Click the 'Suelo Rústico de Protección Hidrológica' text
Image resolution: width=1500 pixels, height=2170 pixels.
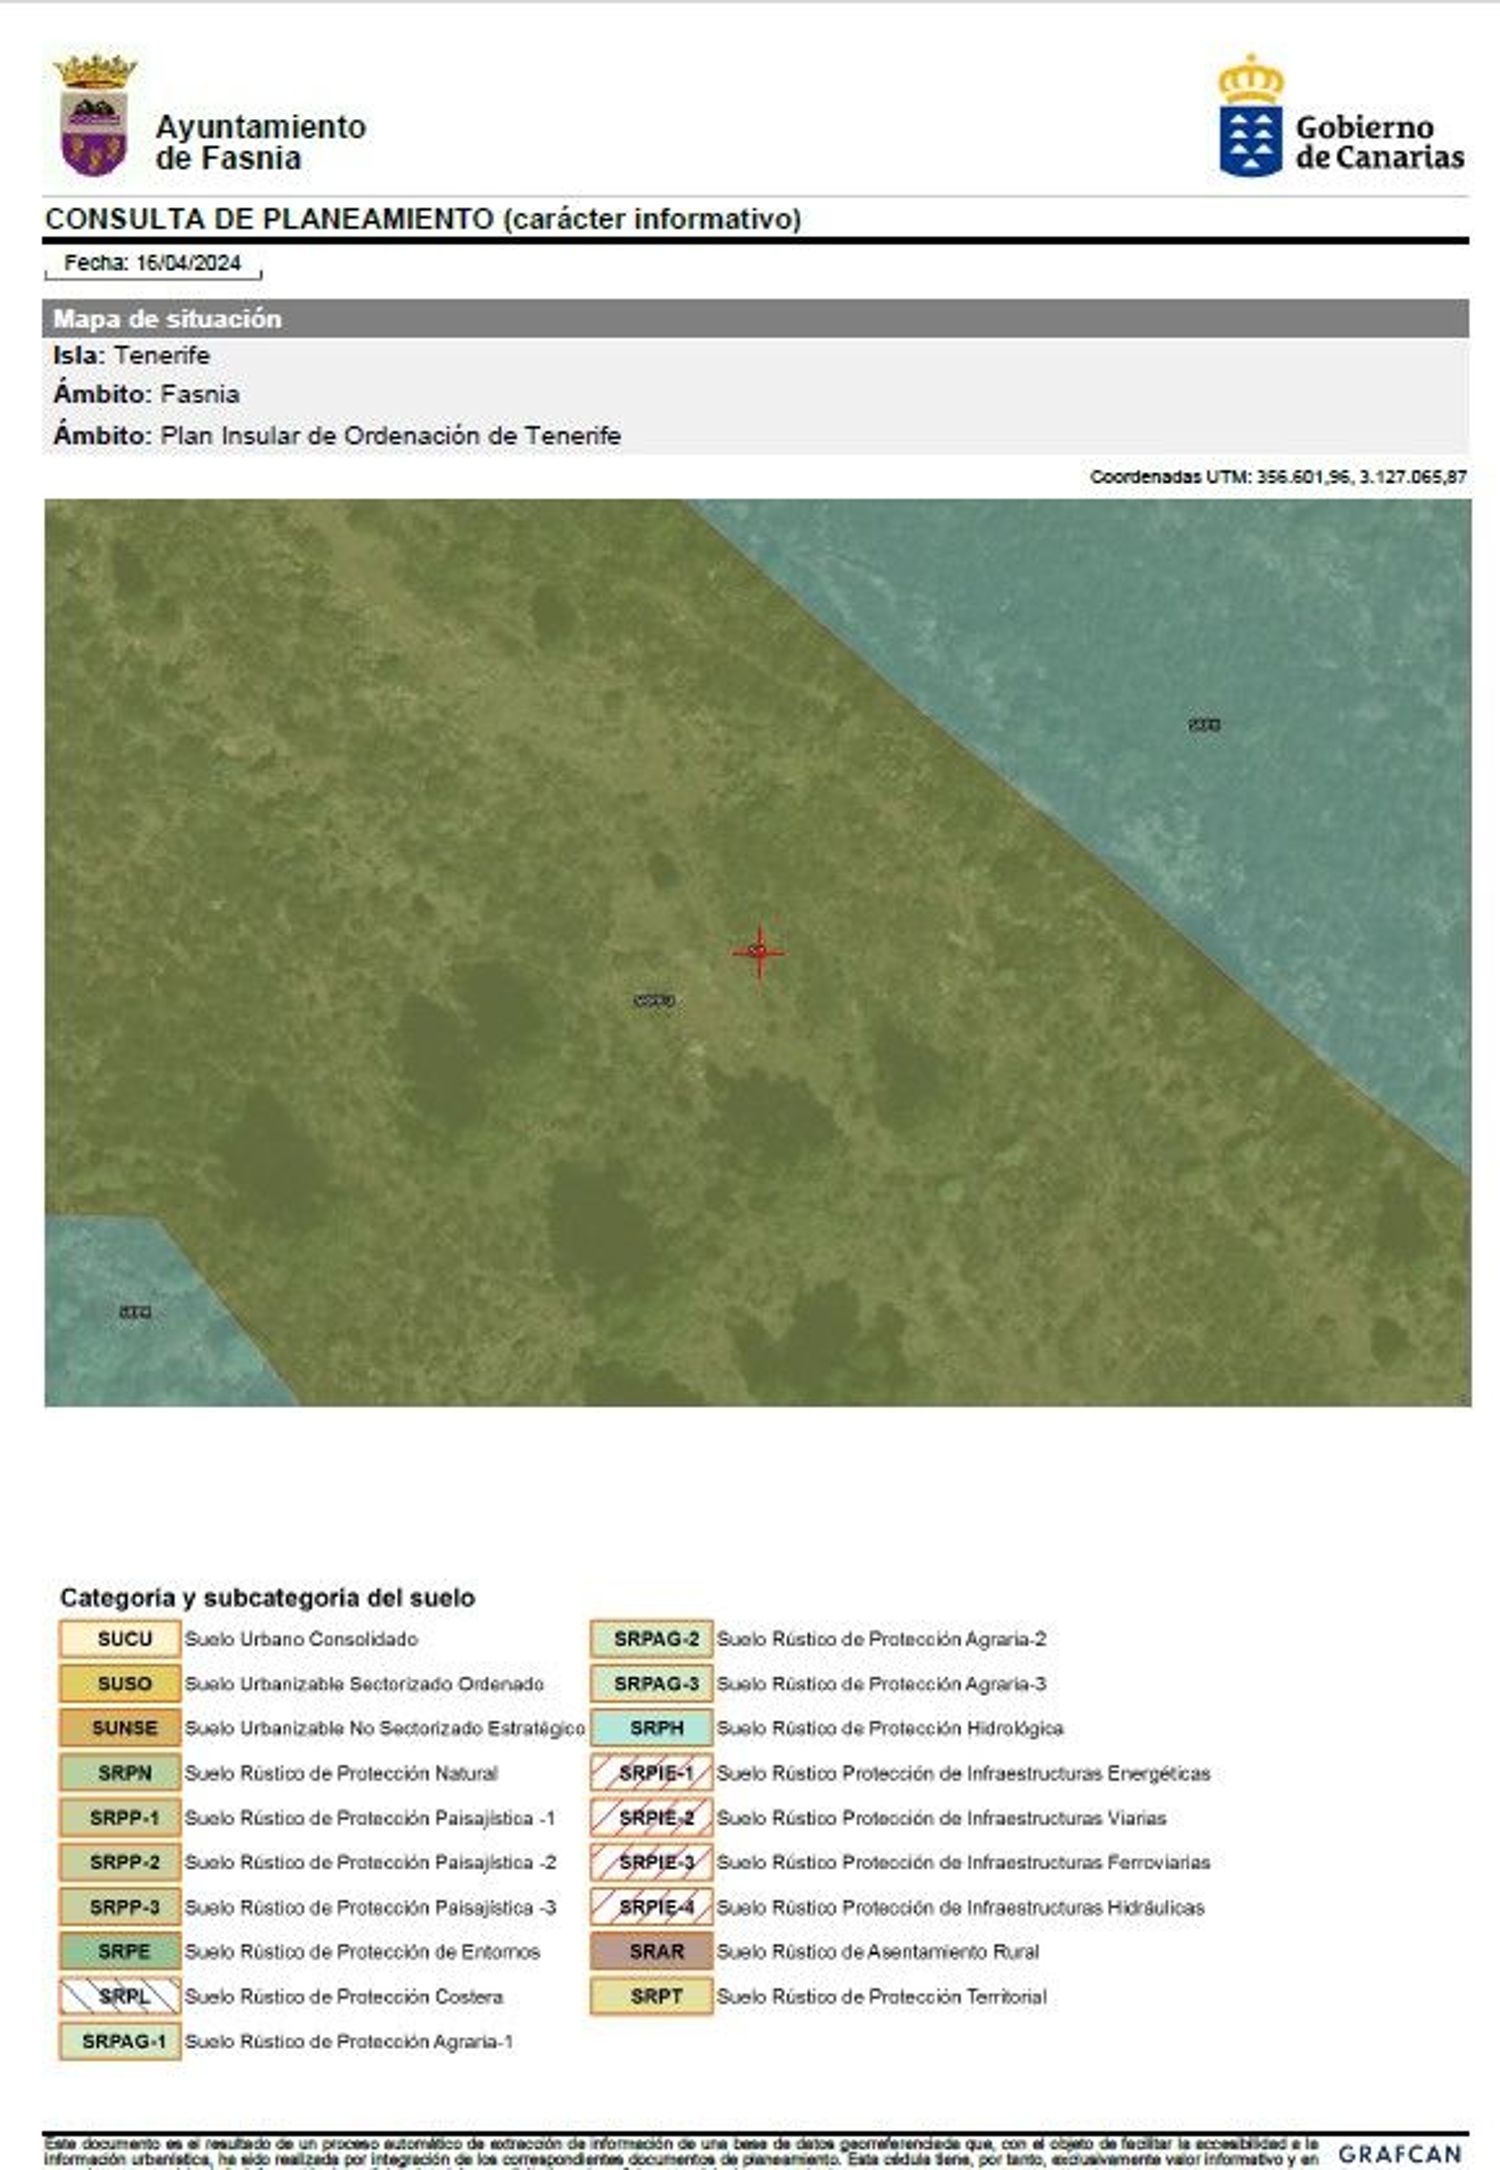coord(890,1728)
